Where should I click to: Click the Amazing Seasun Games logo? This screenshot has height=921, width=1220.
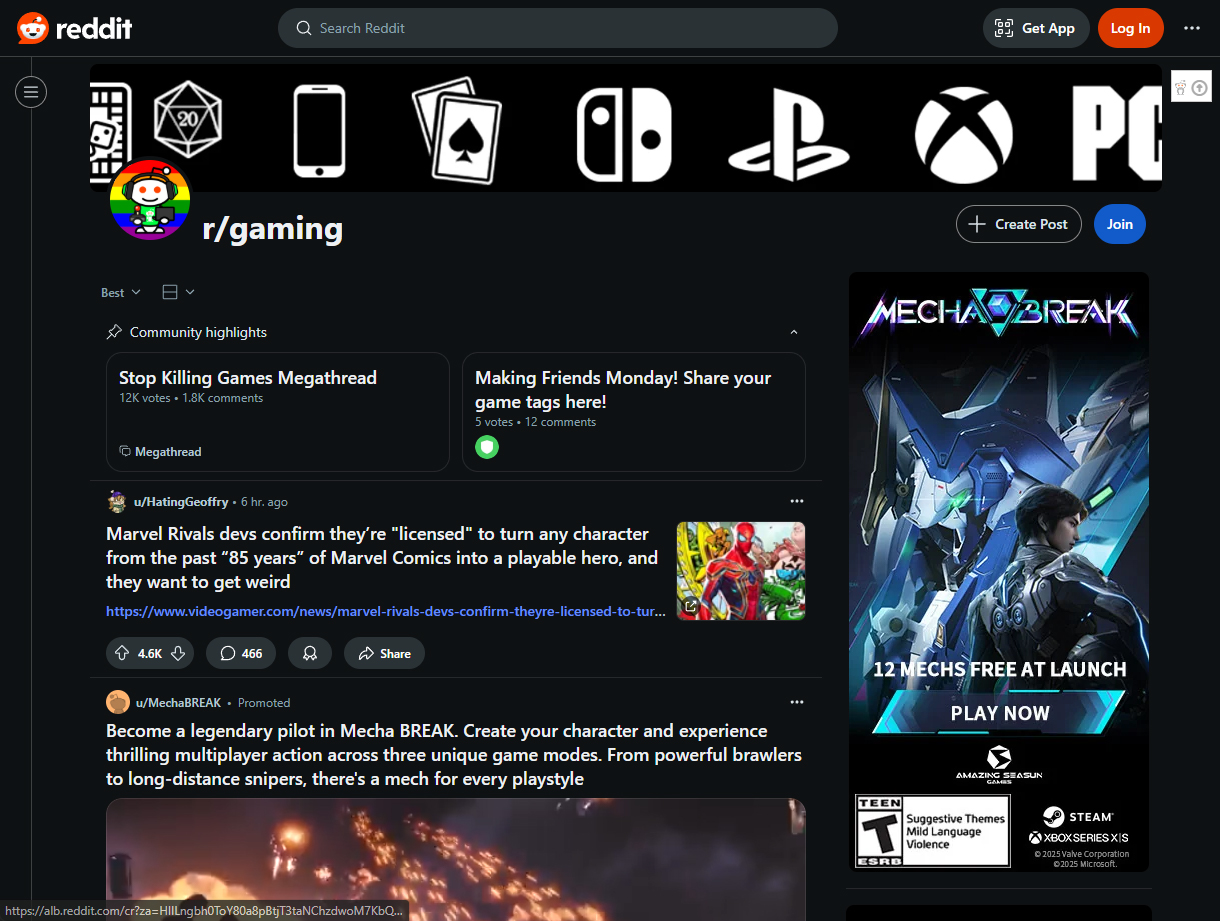pyautogui.click(x=998, y=765)
